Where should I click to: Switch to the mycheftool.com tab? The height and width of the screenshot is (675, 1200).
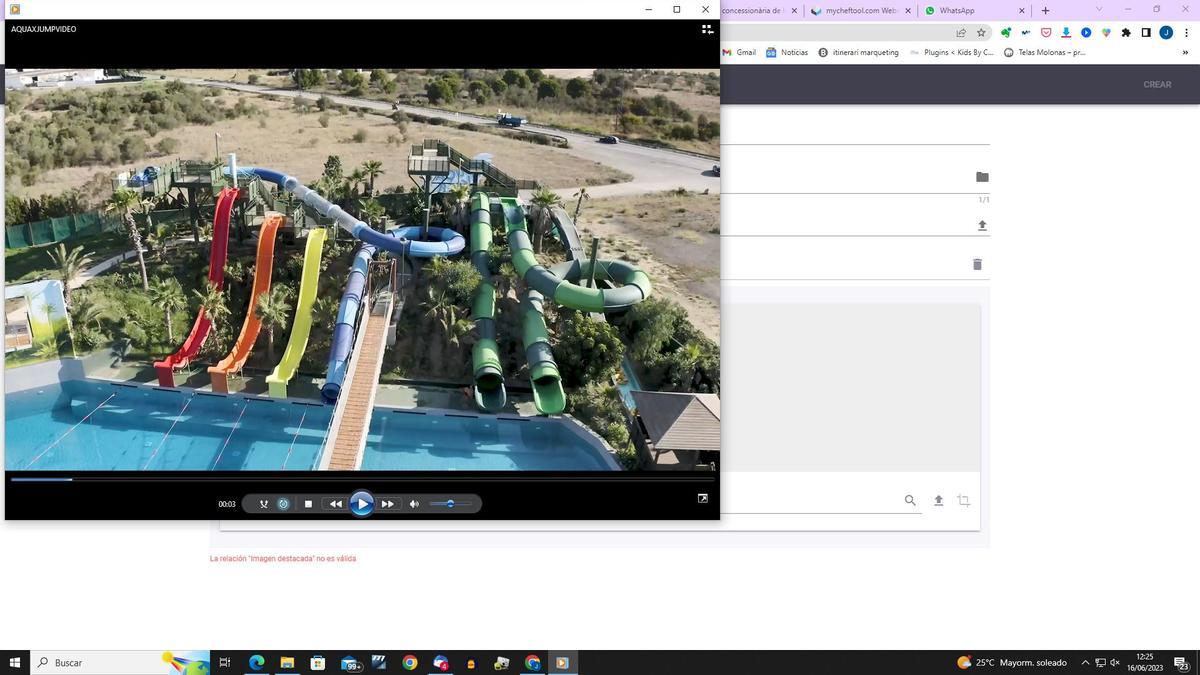pyautogui.click(x=860, y=11)
